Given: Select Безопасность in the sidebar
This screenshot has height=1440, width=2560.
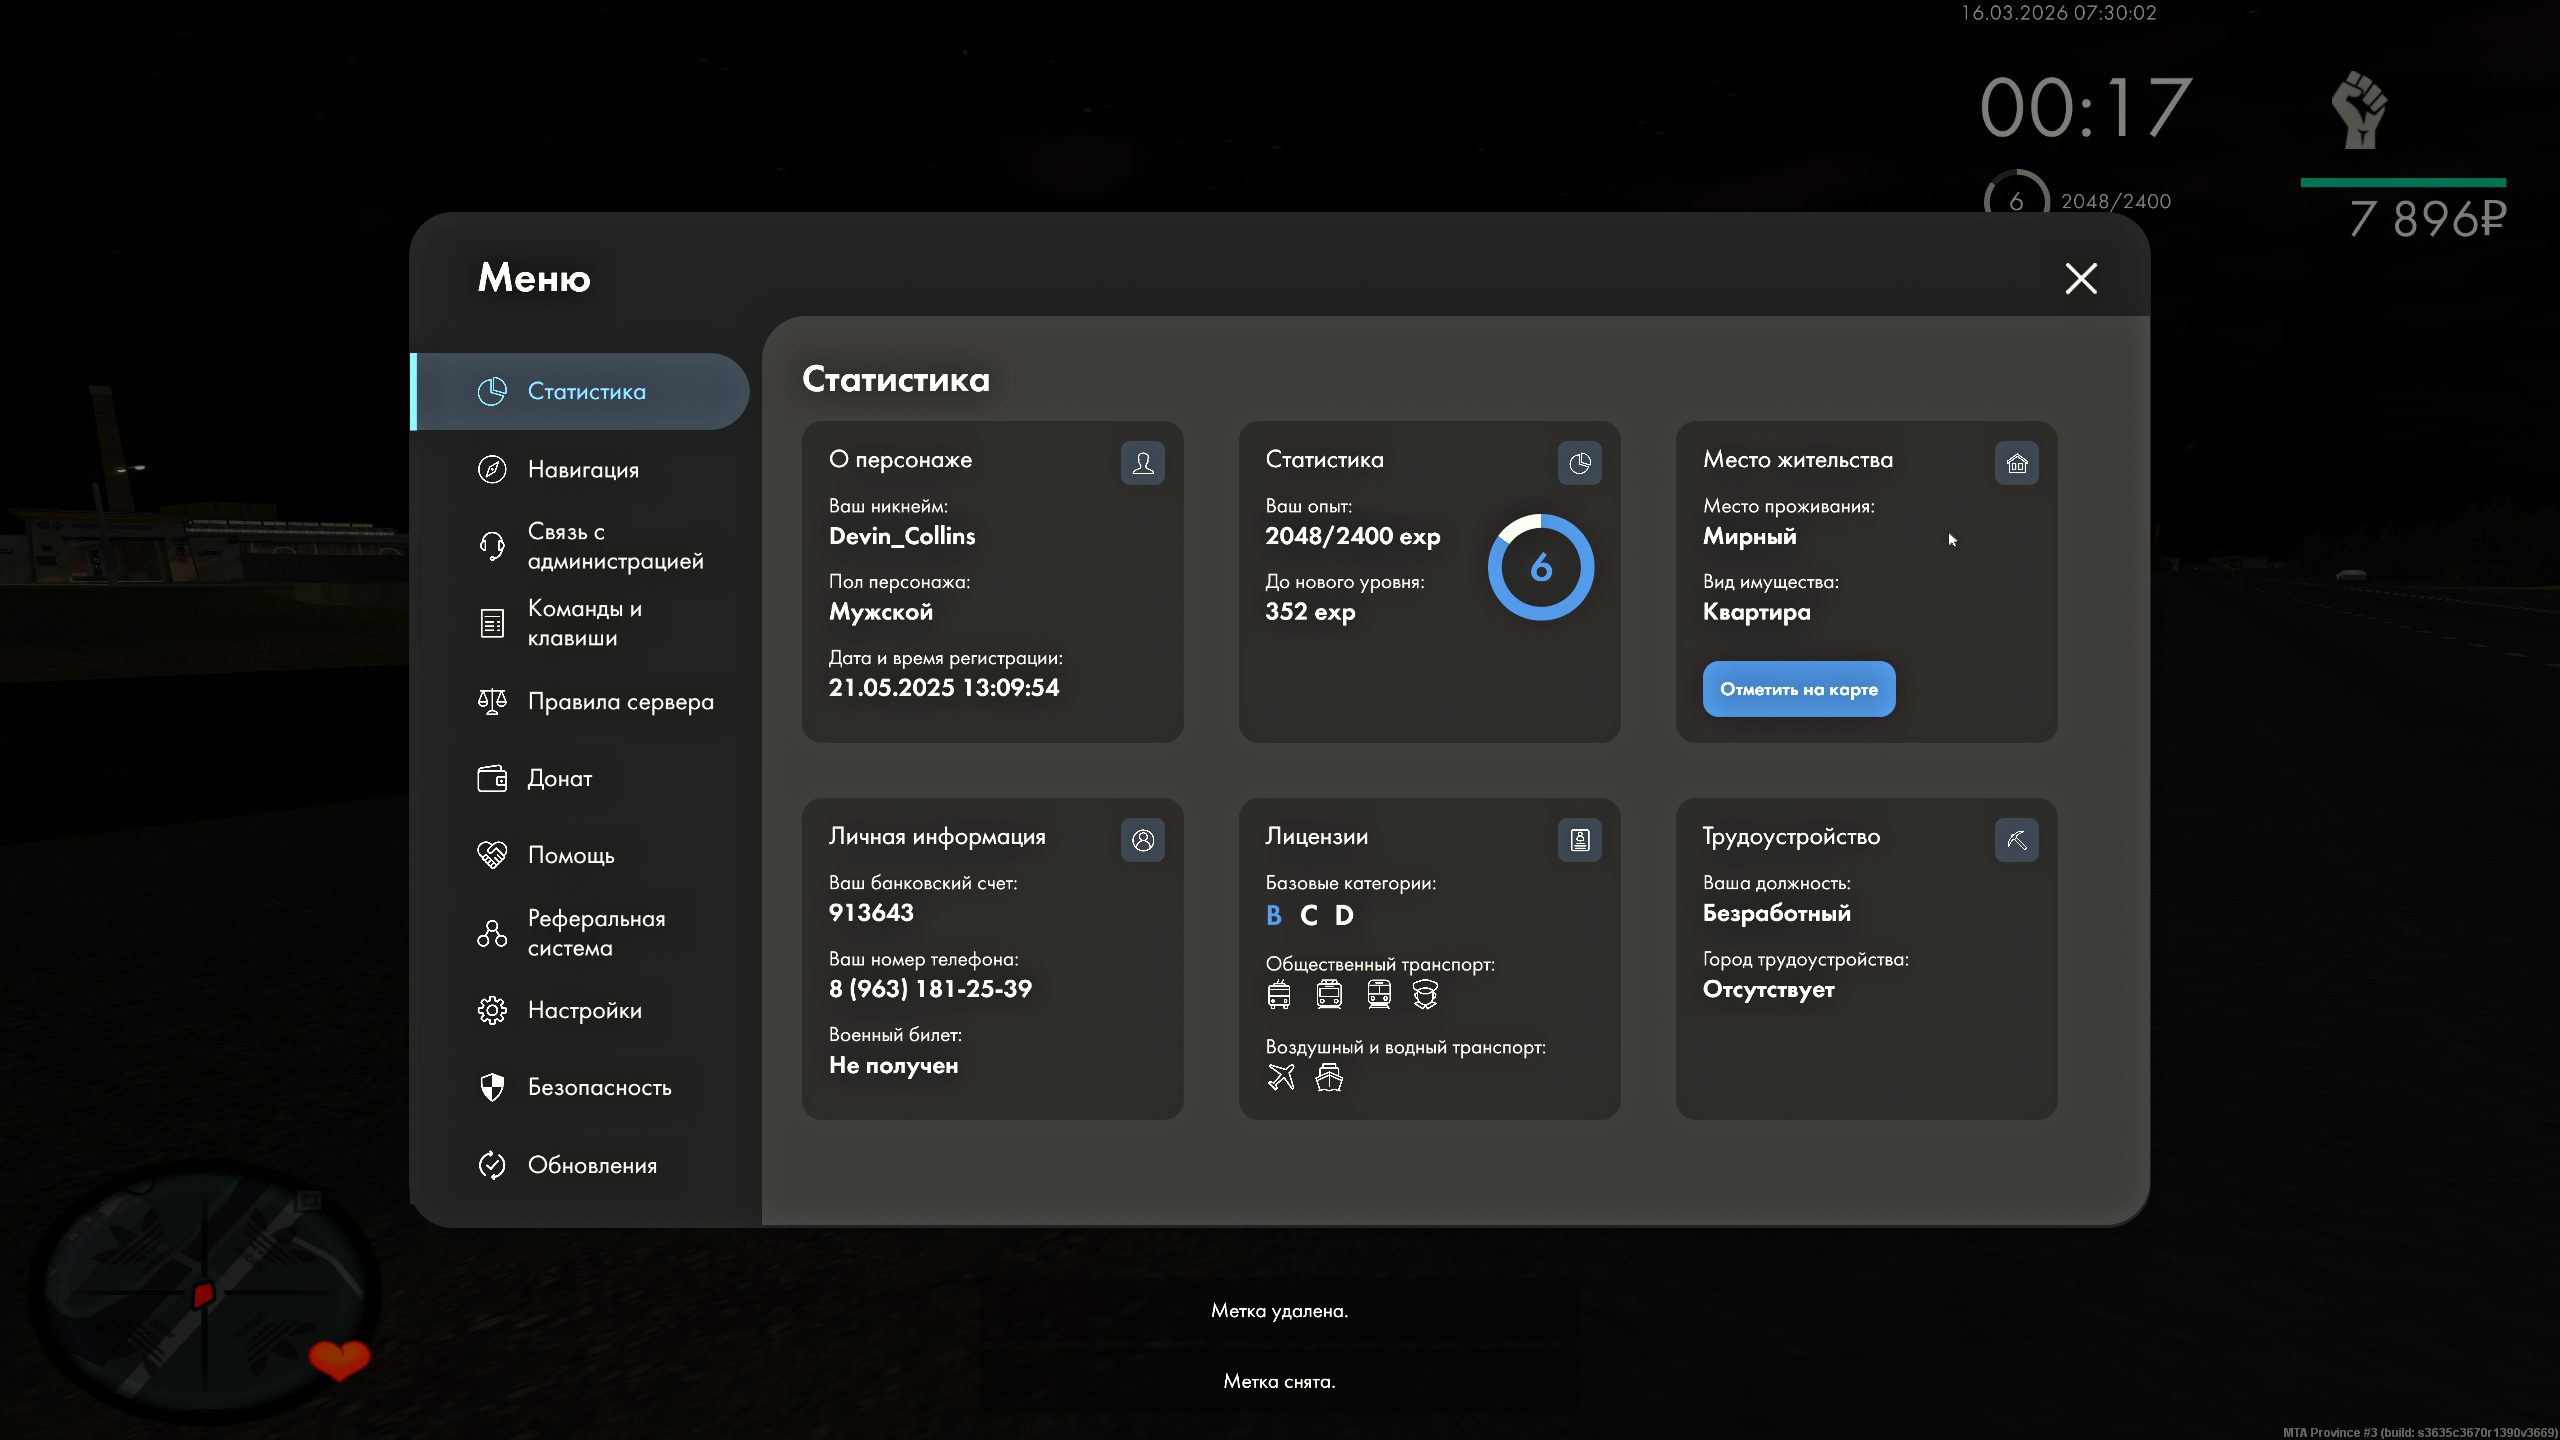Looking at the screenshot, I should (599, 1087).
